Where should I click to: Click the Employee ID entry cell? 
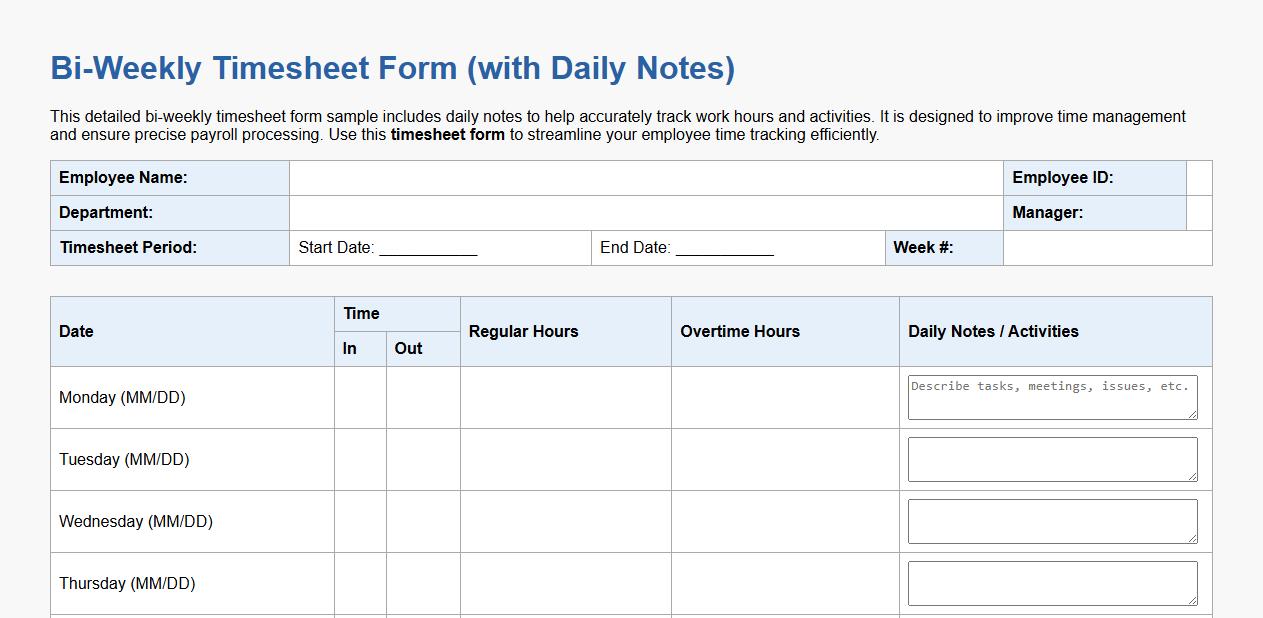coord(1196,177)
